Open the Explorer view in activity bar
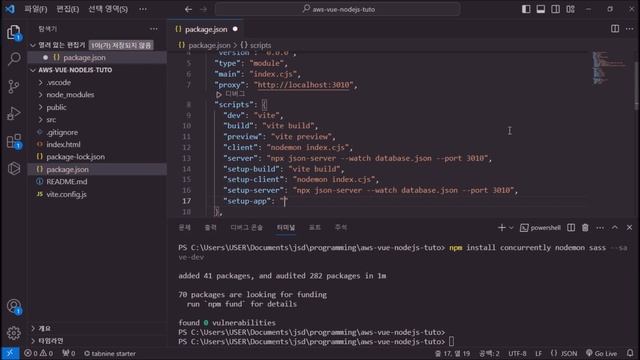Screen dimensions: 640x360 click(x=14, y=32)
